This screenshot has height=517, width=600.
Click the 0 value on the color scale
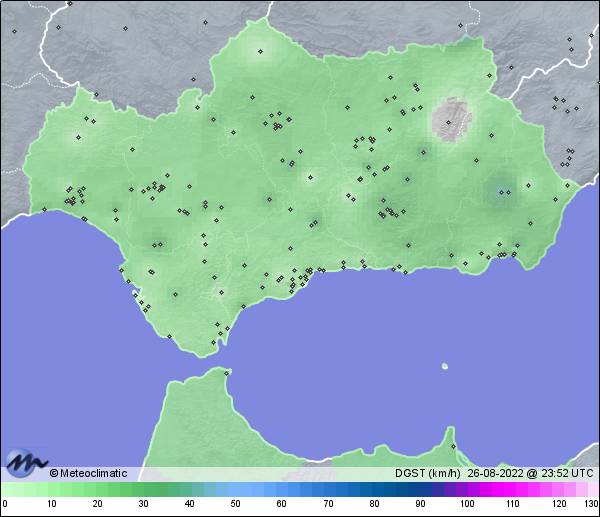(5, 504)
